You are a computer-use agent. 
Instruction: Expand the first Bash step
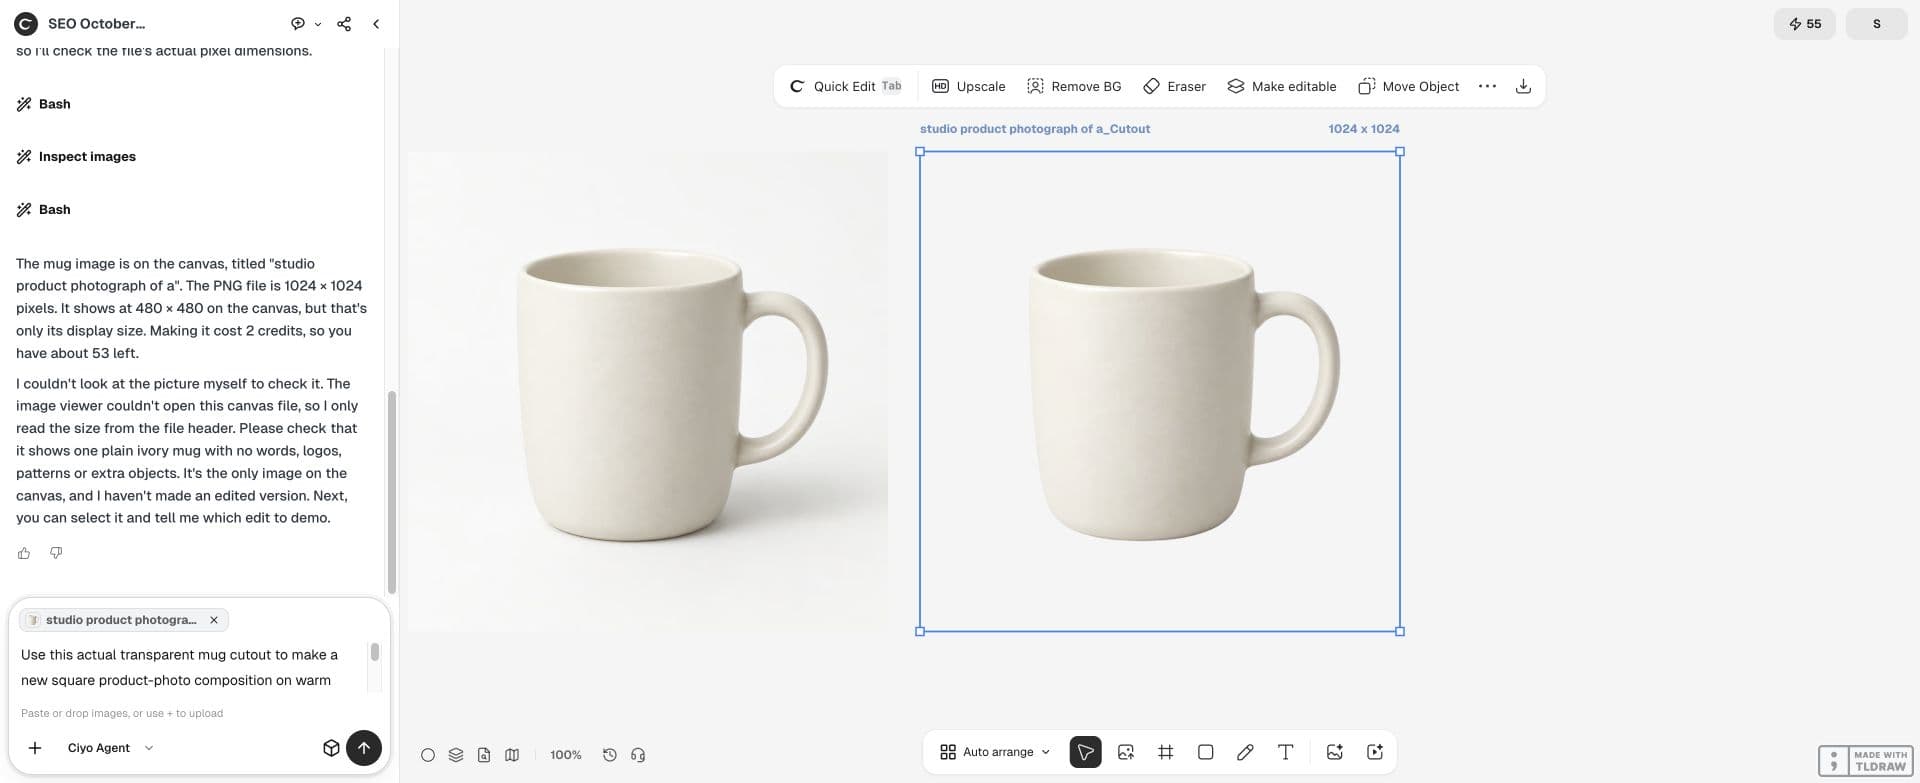click(44, 104)
